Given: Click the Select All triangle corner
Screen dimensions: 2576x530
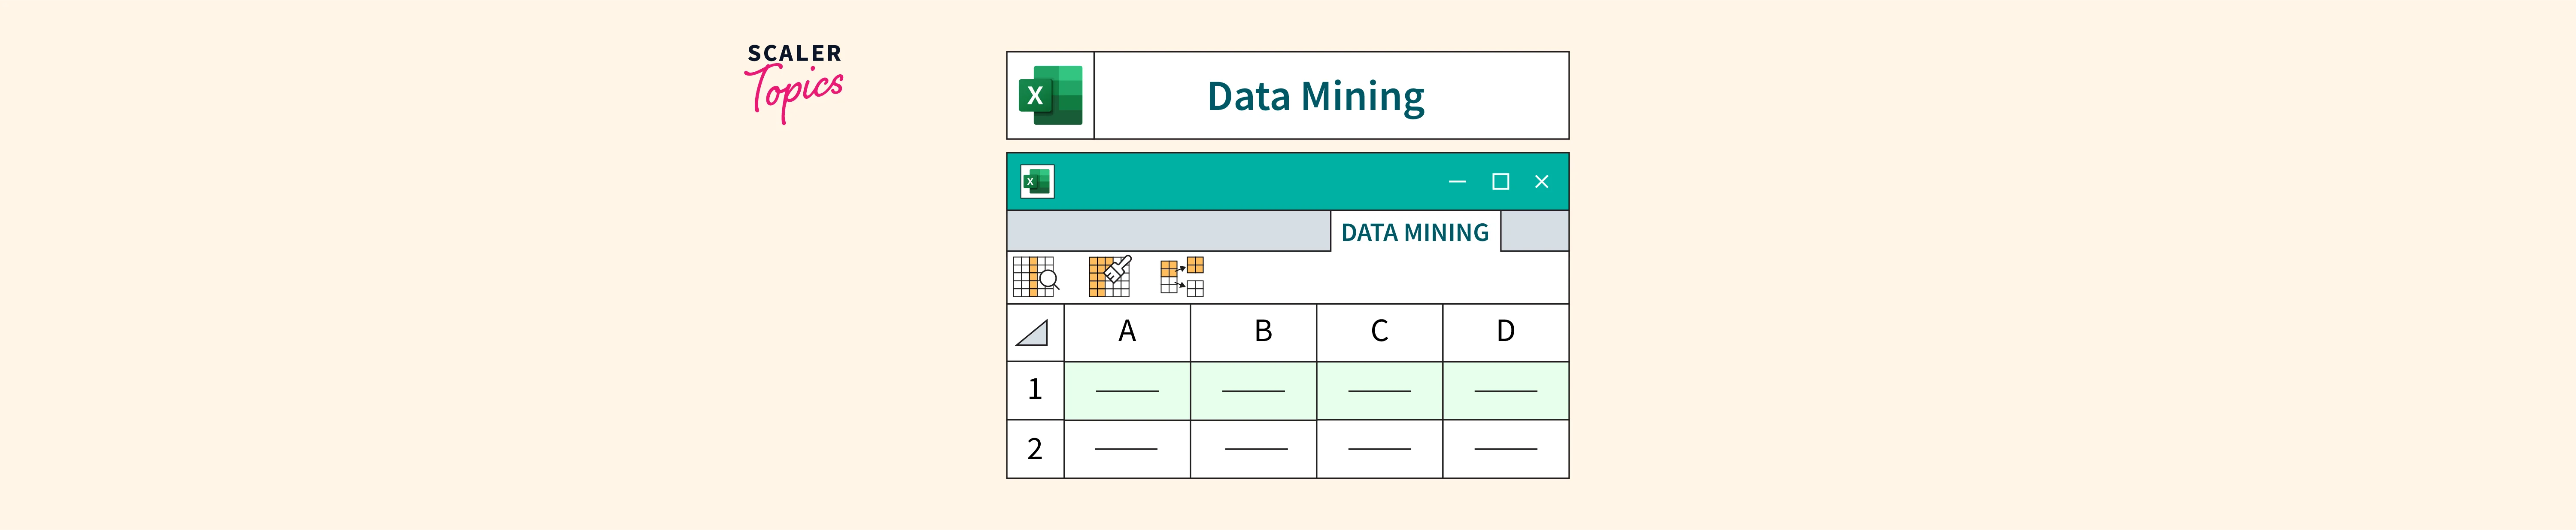Looking at the screenshot, I should (1033, 333).
